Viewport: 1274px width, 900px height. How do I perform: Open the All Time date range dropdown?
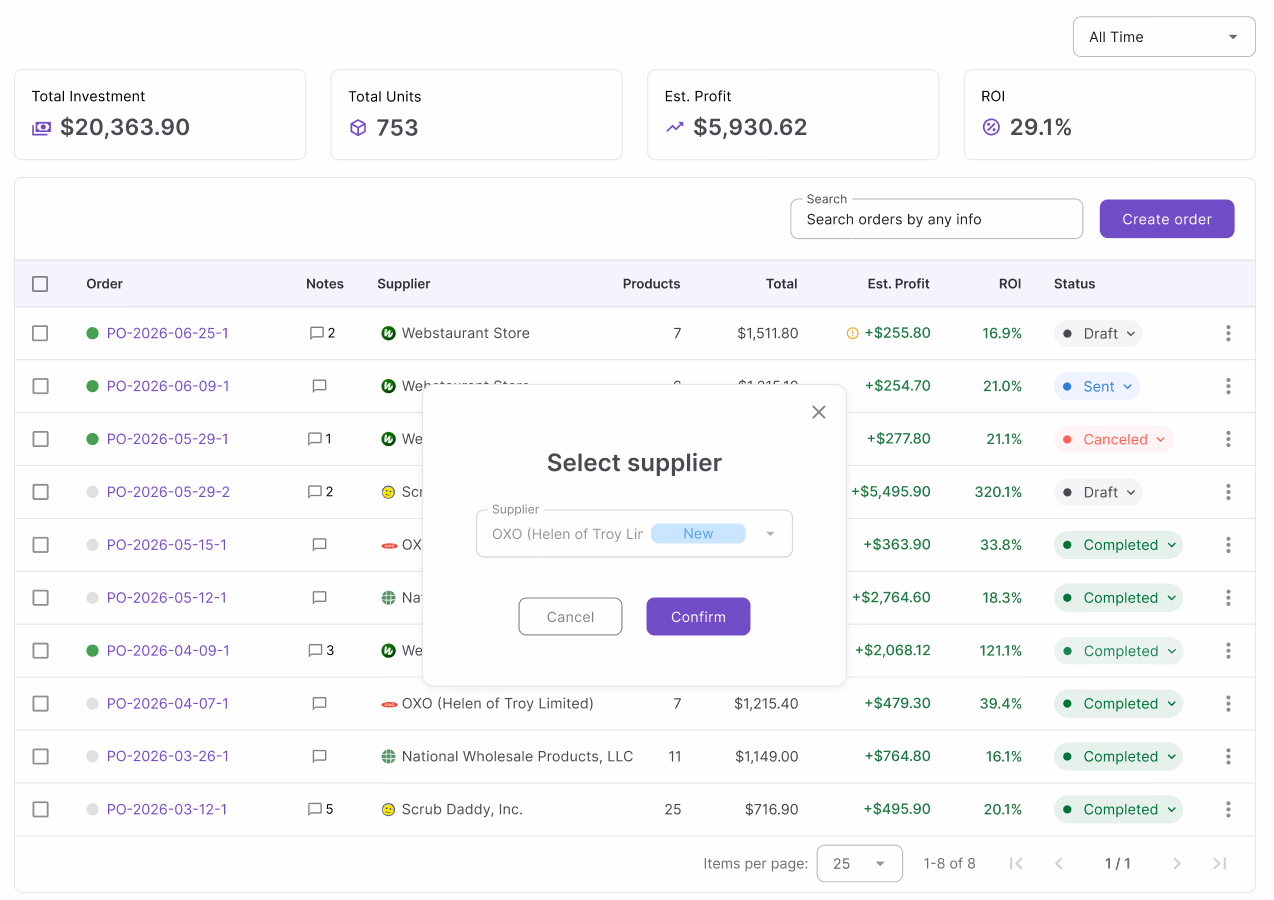tap(1164, 37)
